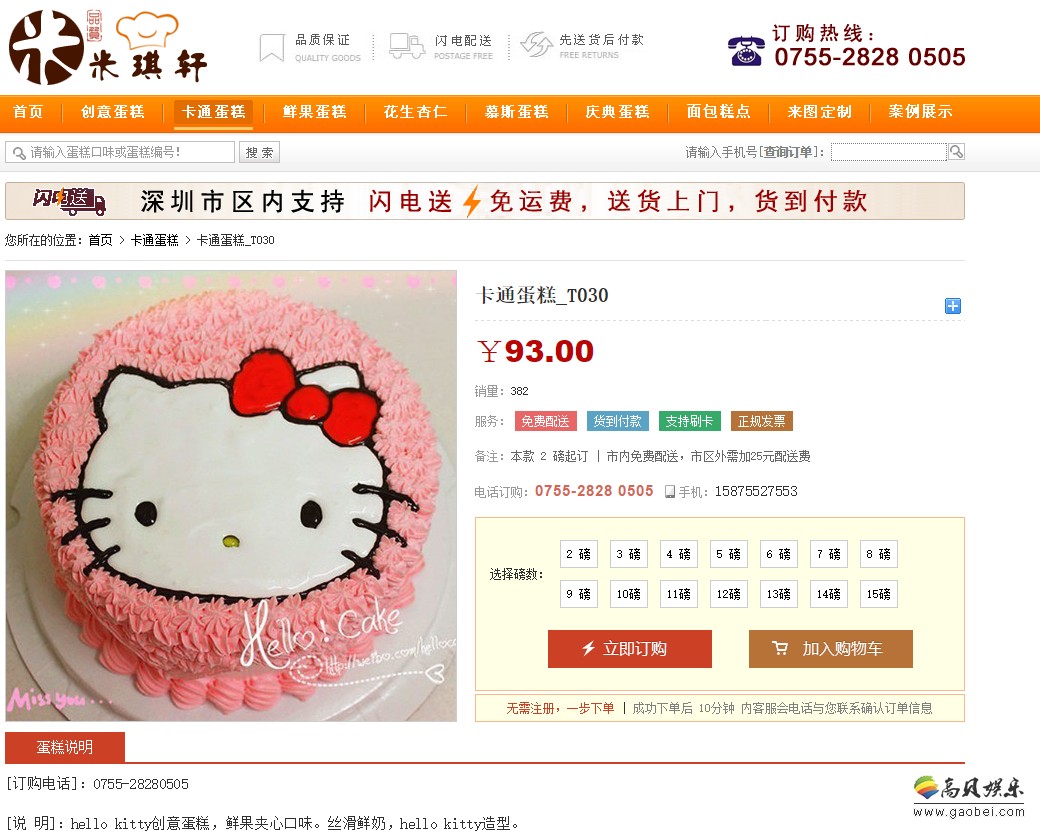Screen dimensions: 1040x835
Task: Click the blue plus share icon
Action: tap(952, 306)
